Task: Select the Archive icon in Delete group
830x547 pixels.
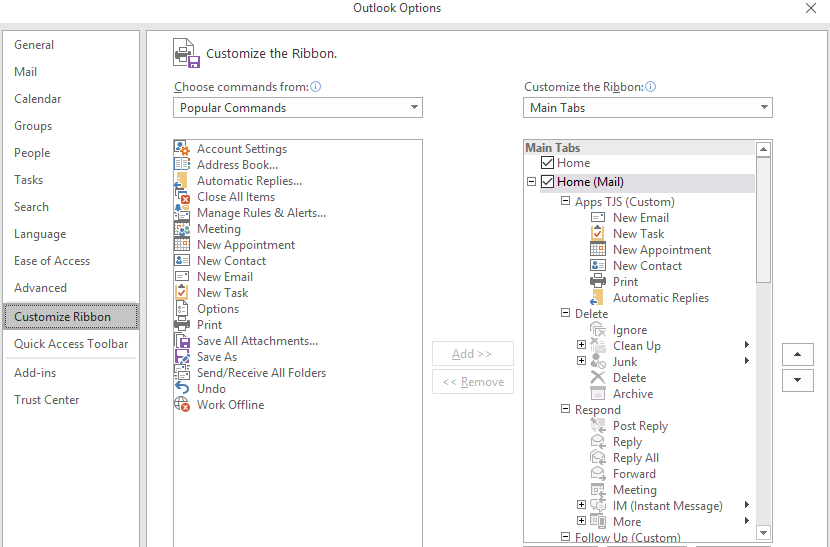Action: click(598, 394)
